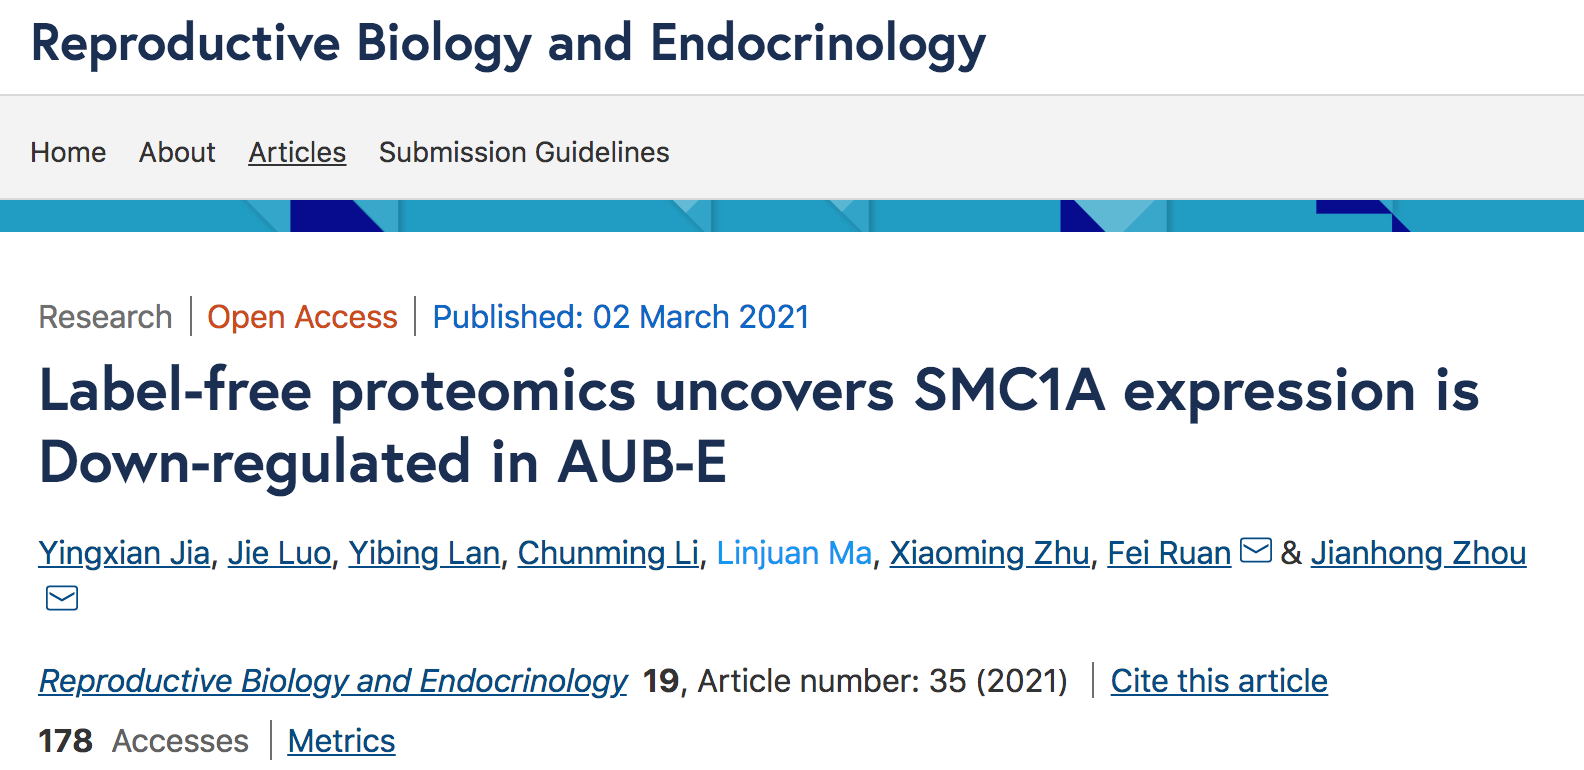The image size is (1584, 770).
Task: Click the Open Access label
Action: 302,317
